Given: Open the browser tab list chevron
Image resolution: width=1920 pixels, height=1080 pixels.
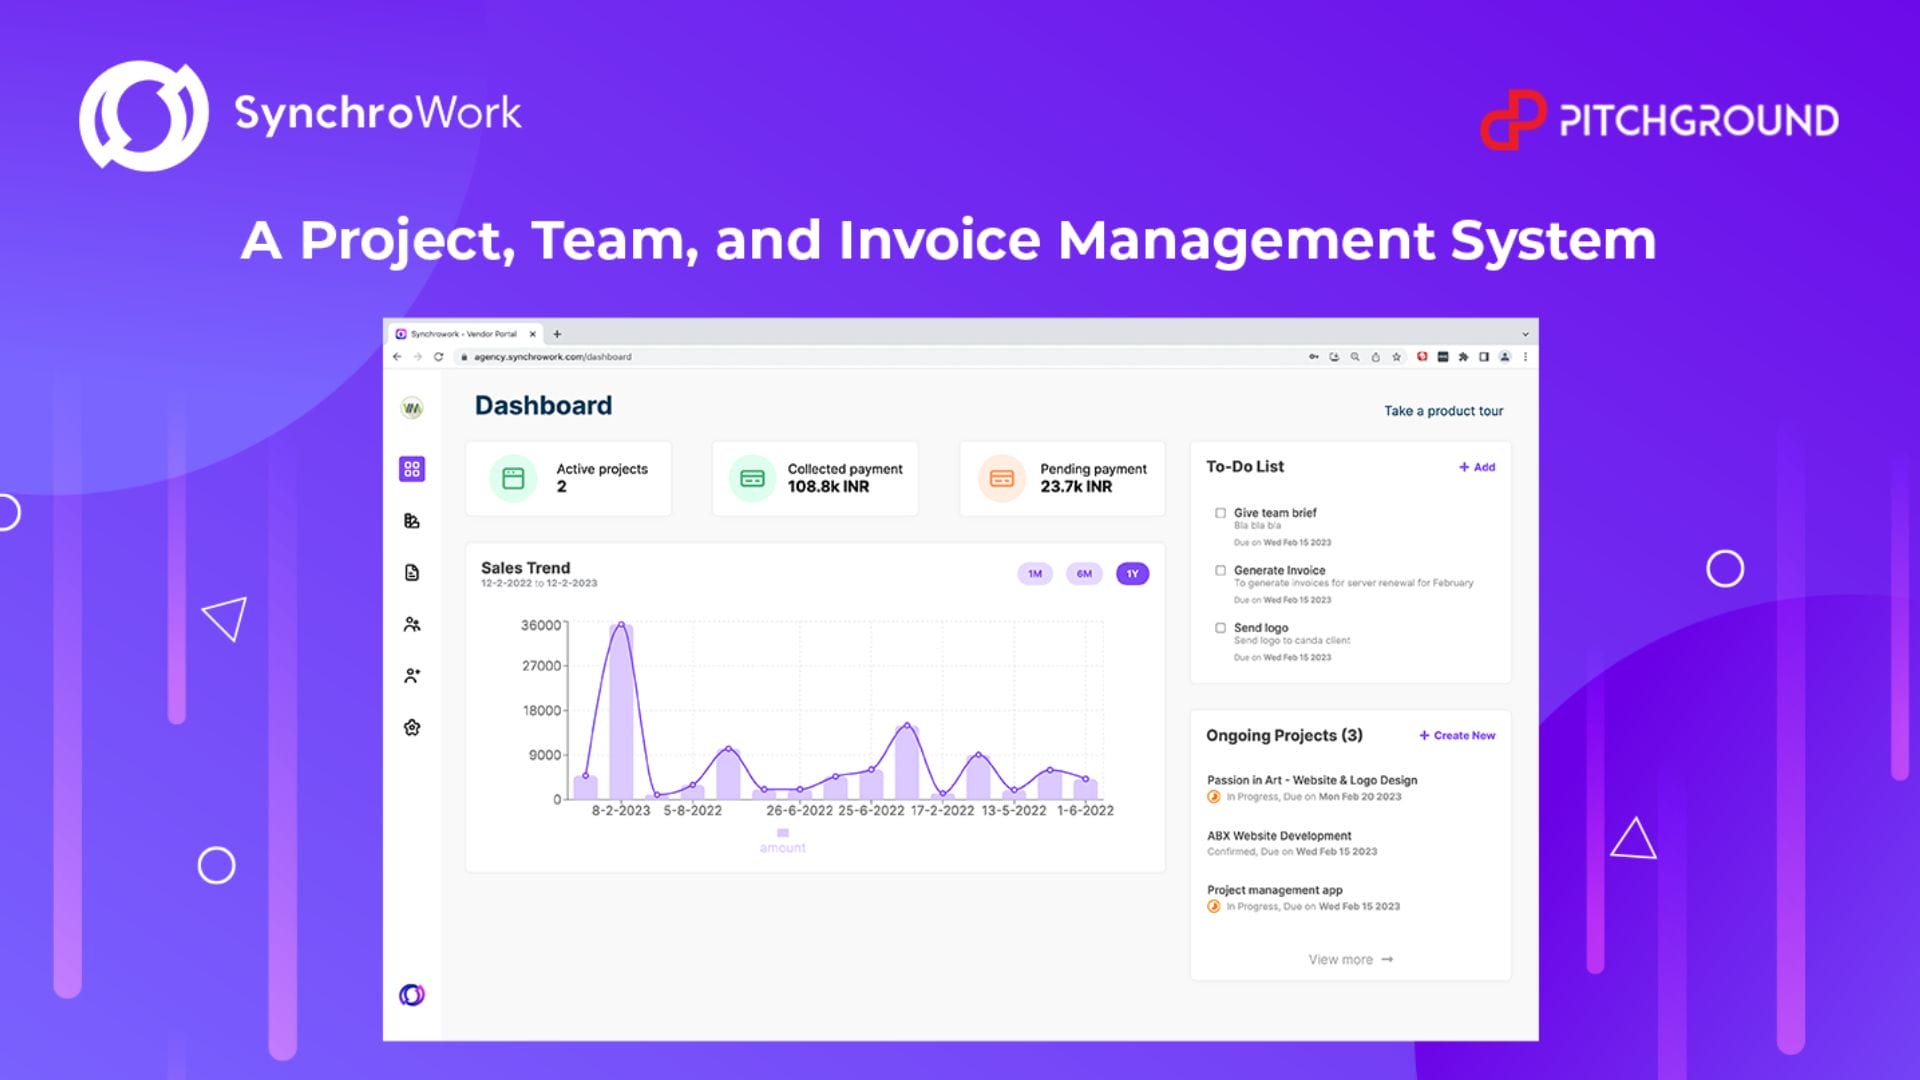Looking at the screenshot, I should pos(1525,334).
